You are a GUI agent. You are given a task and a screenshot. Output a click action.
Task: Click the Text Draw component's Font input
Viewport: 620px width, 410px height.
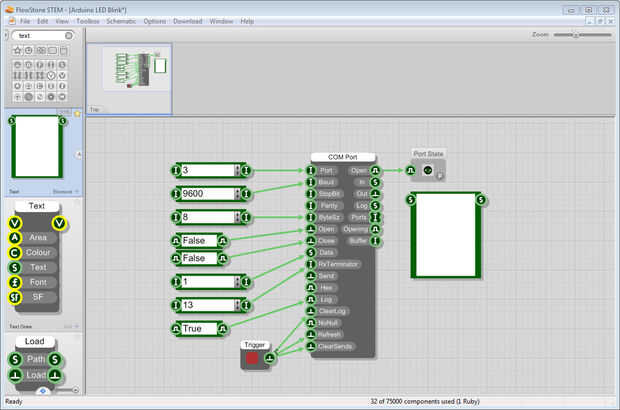14,282
